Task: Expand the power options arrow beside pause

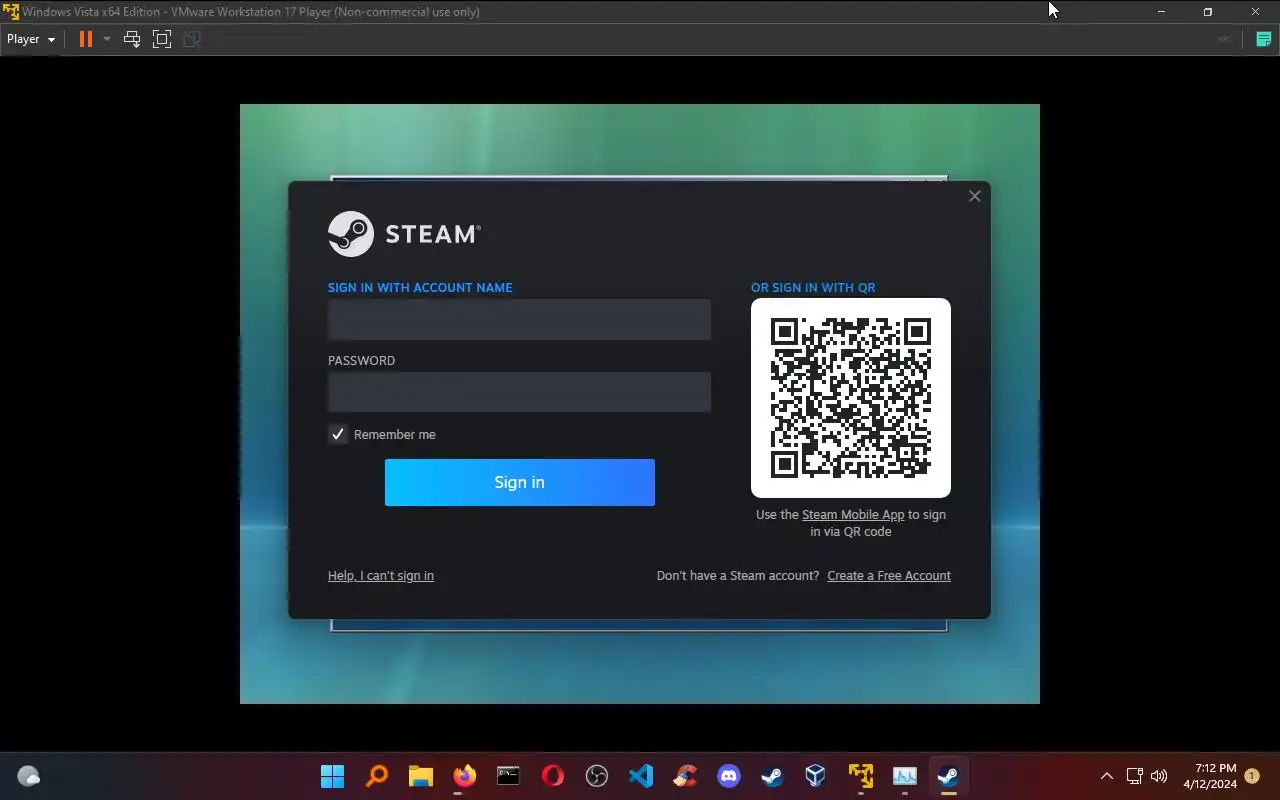Action: (106, 39)
